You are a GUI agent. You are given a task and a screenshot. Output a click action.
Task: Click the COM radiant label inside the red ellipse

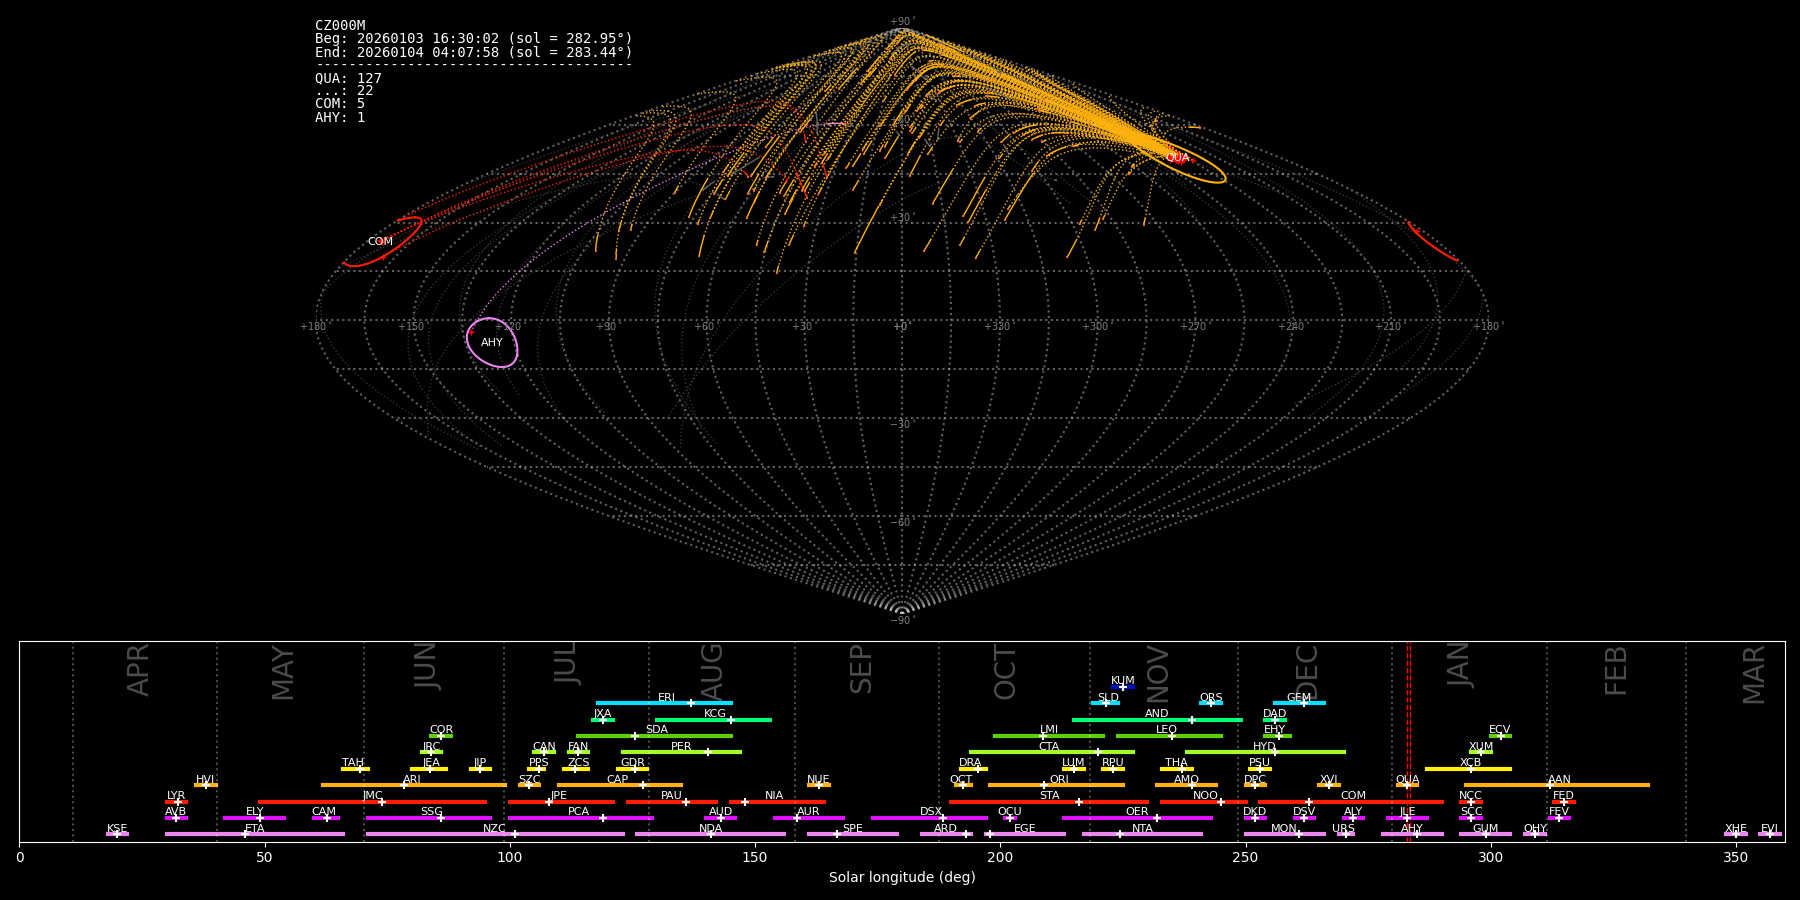tap(380, 242)
